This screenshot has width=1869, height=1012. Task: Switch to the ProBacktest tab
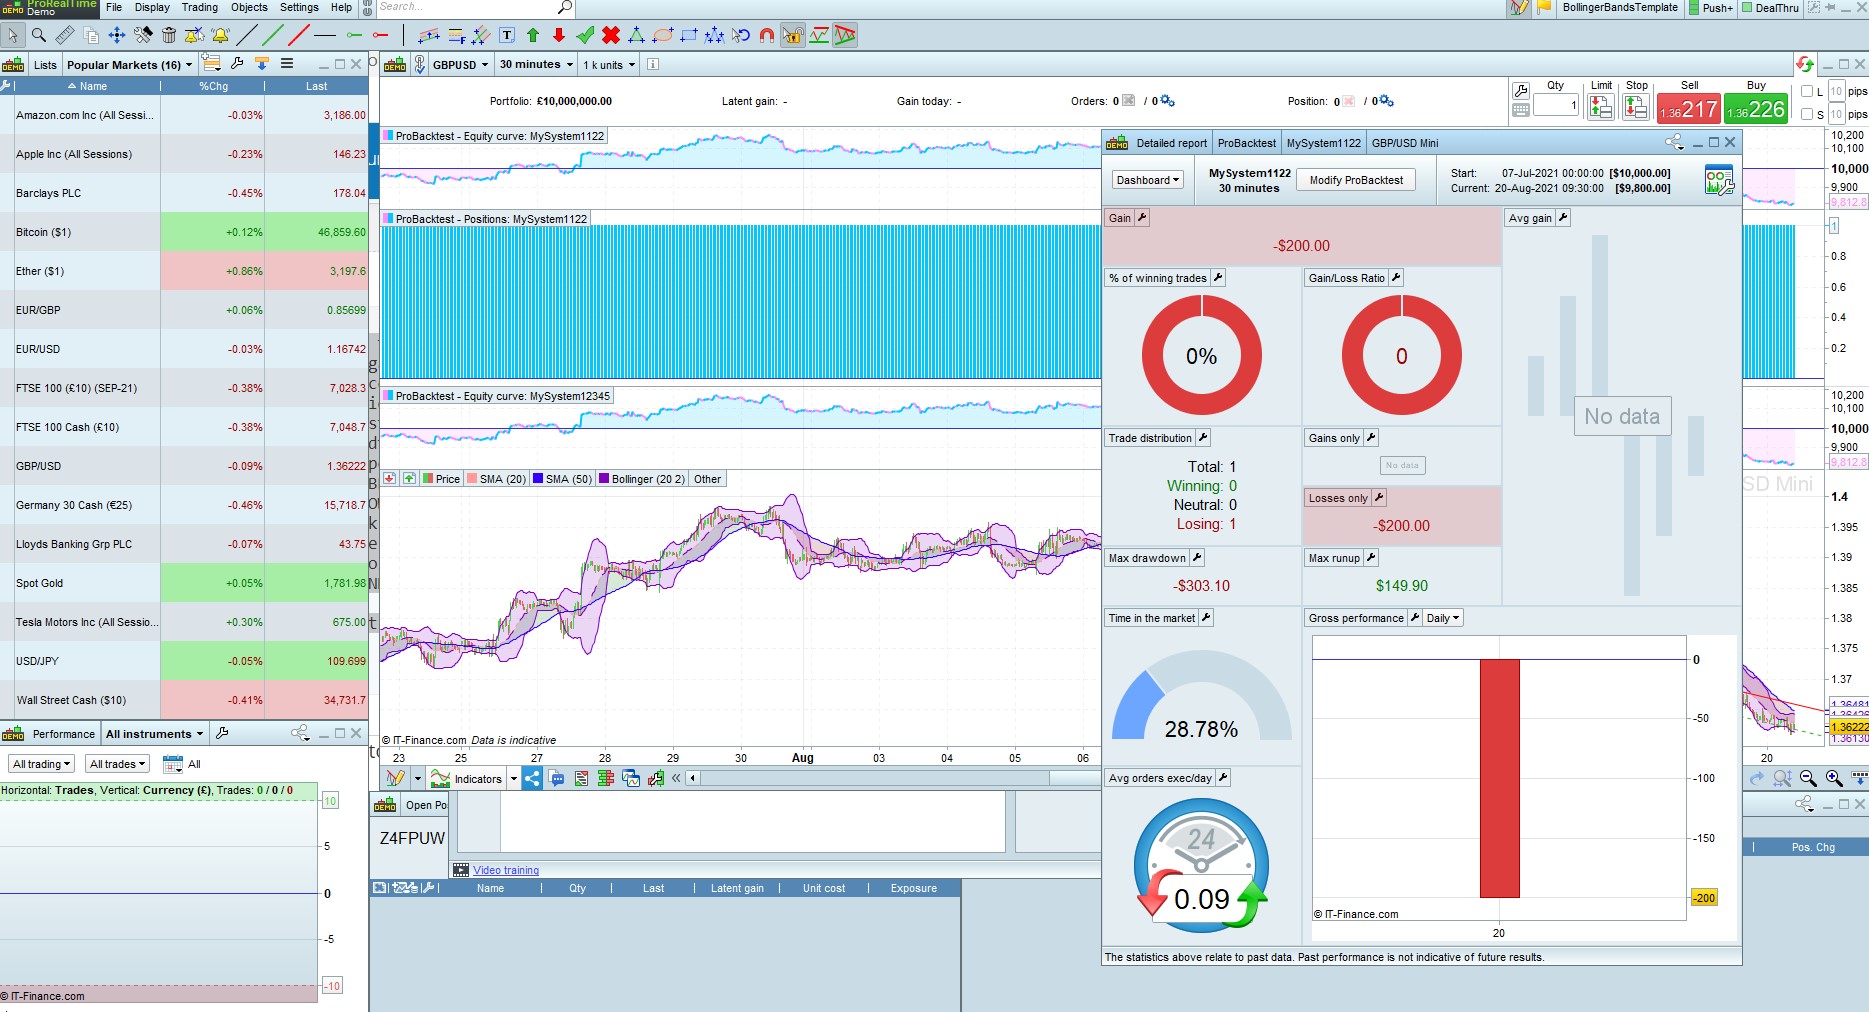(1246, 143)
